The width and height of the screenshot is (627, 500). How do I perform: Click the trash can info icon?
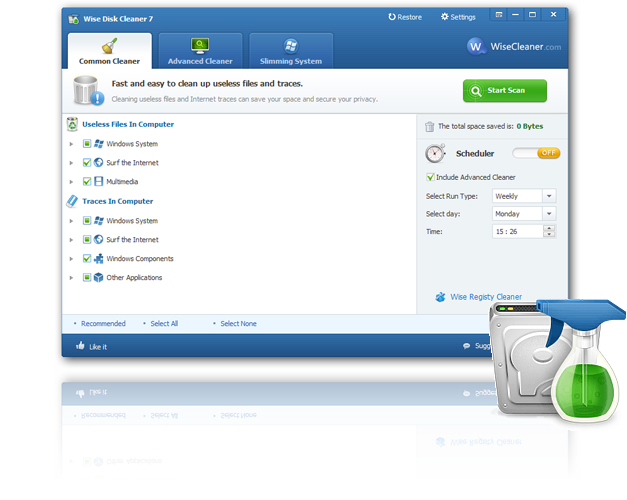[x=88, y=91]
